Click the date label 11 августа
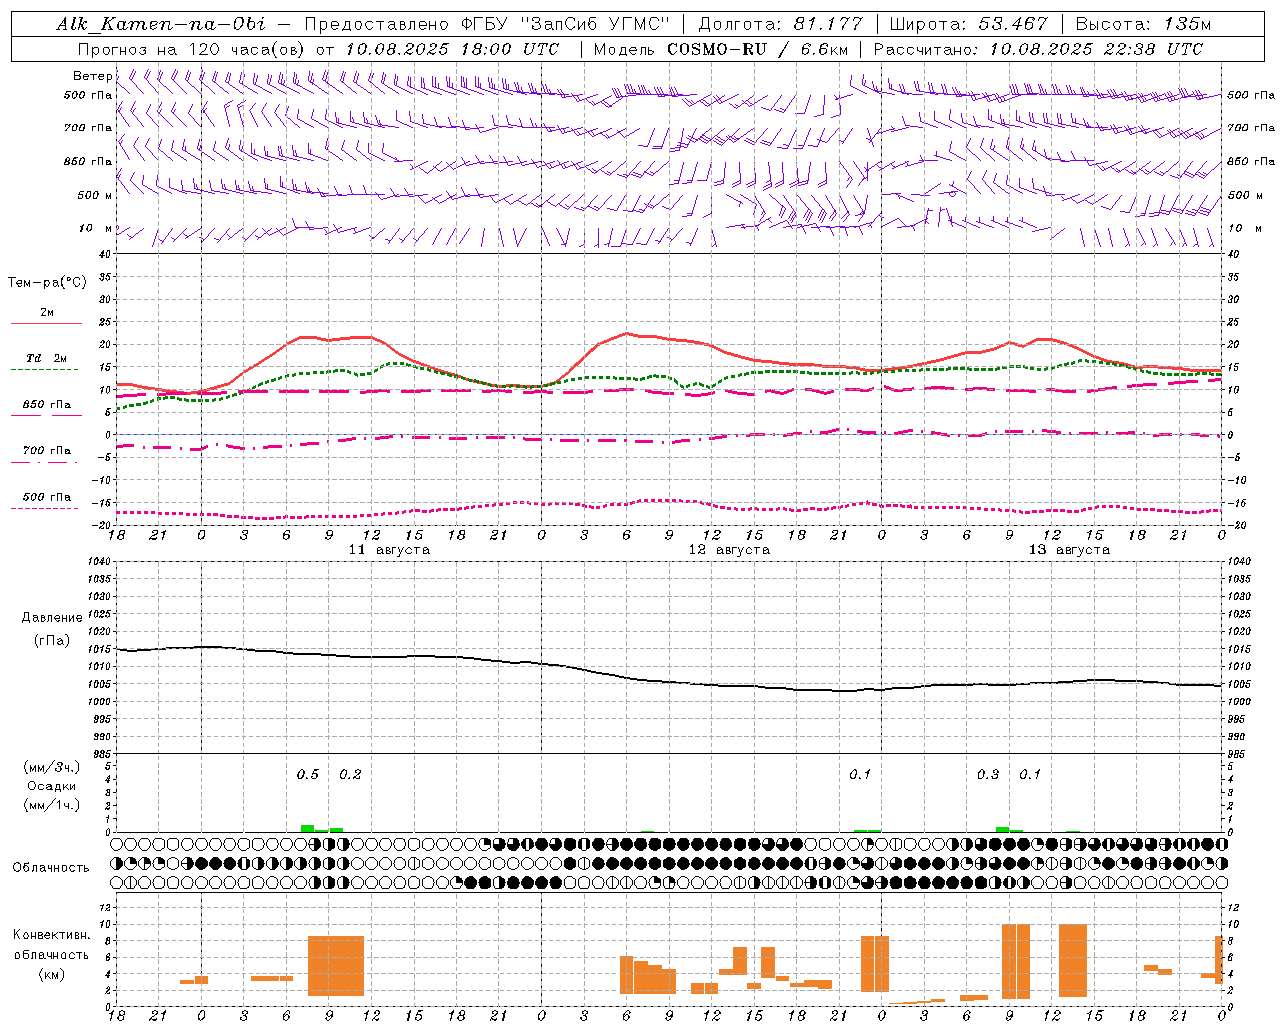 389,550
